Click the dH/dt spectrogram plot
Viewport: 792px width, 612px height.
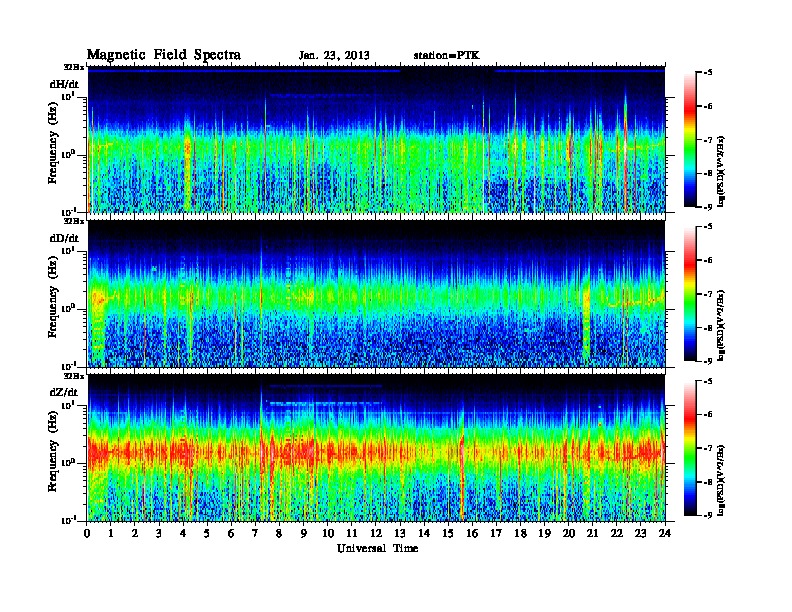(x=376, y=139)
